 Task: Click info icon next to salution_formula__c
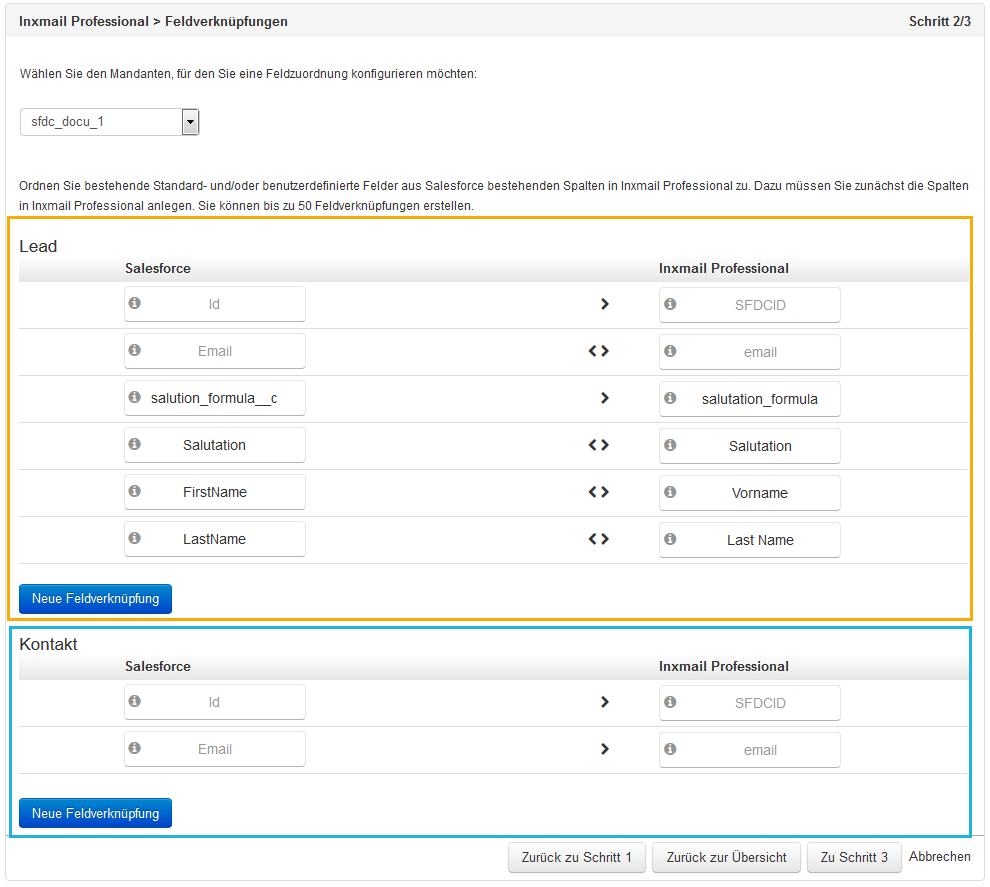pos(134,397)
